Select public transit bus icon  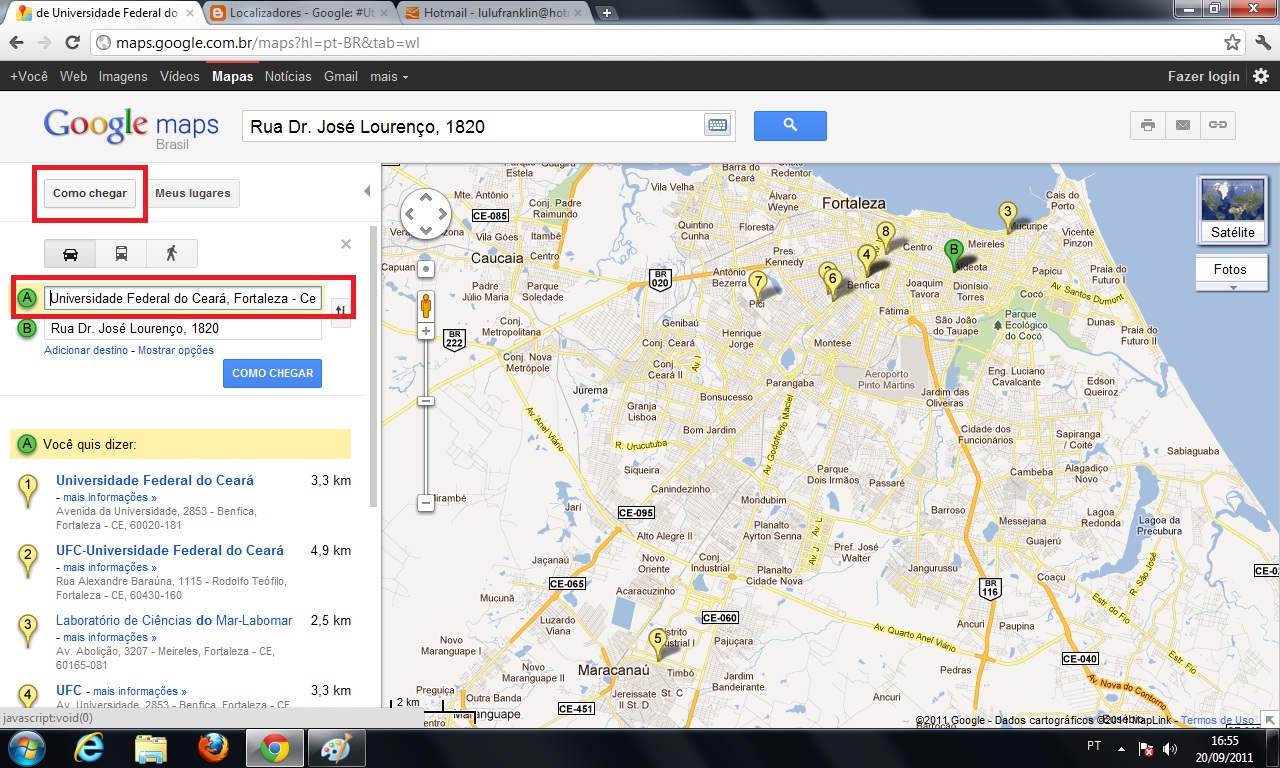[x=121, y=254]
